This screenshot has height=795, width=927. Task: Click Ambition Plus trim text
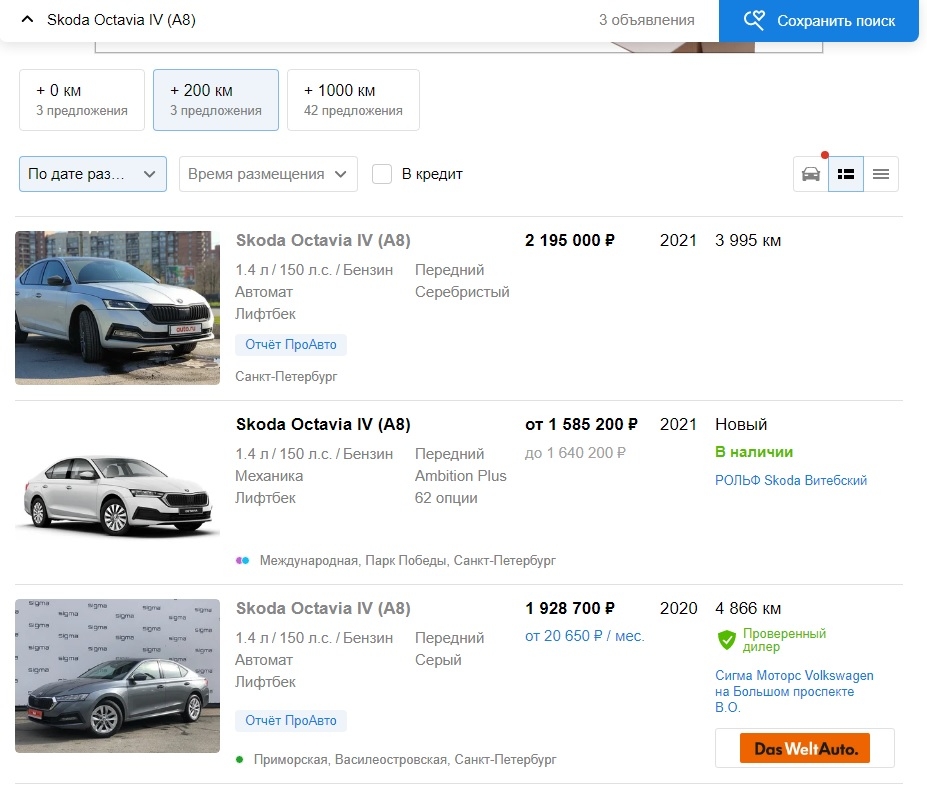461,476
